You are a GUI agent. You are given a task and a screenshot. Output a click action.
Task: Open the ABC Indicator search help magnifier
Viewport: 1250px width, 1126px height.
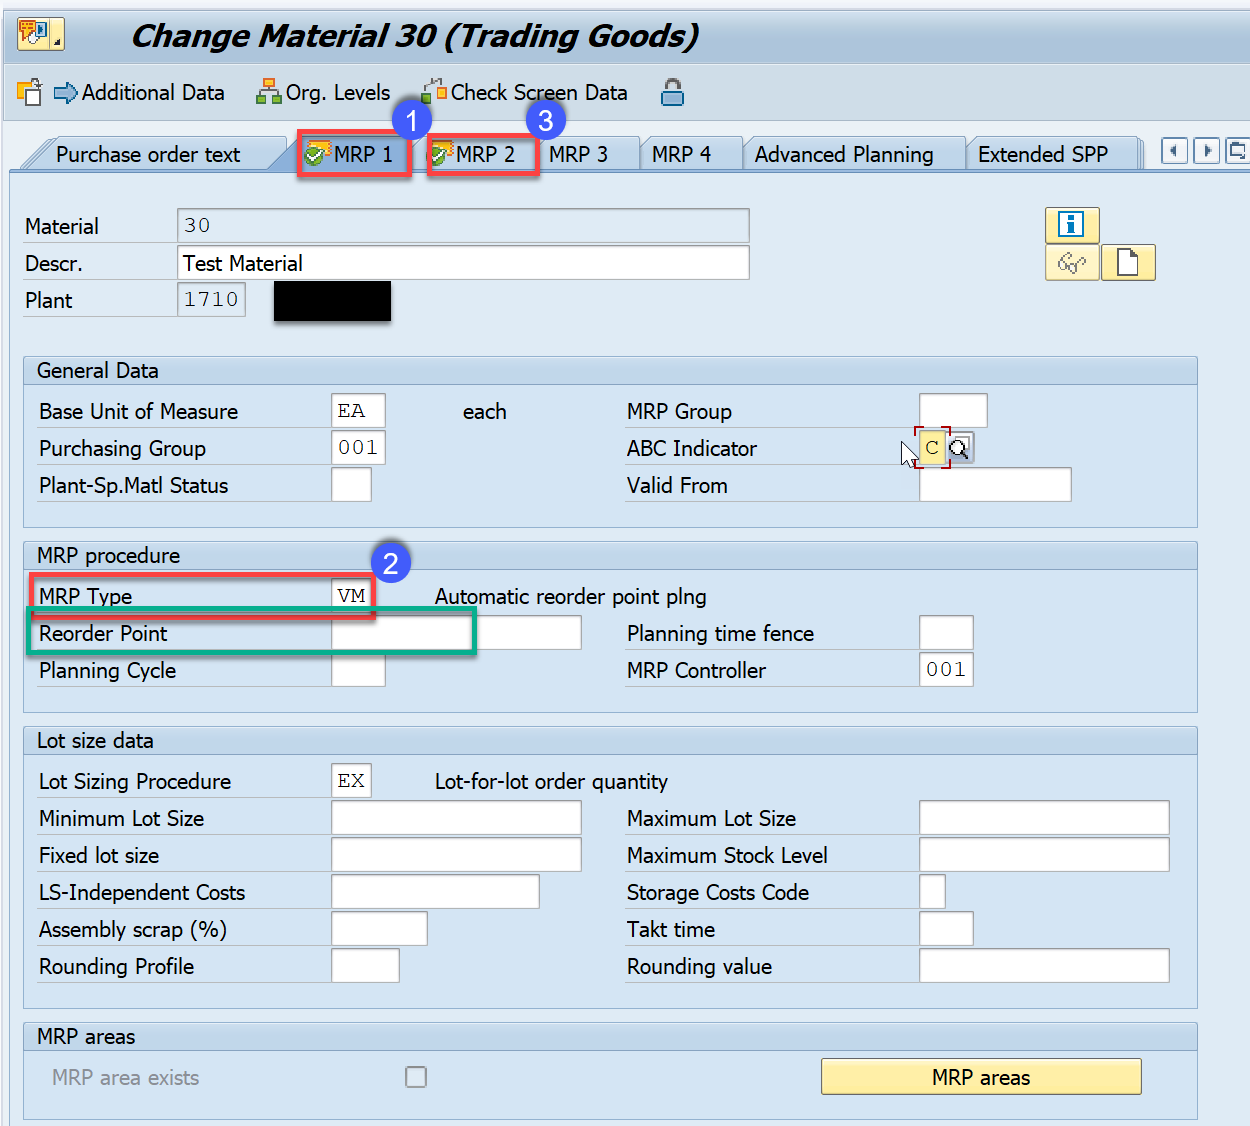tap(959, 448)
